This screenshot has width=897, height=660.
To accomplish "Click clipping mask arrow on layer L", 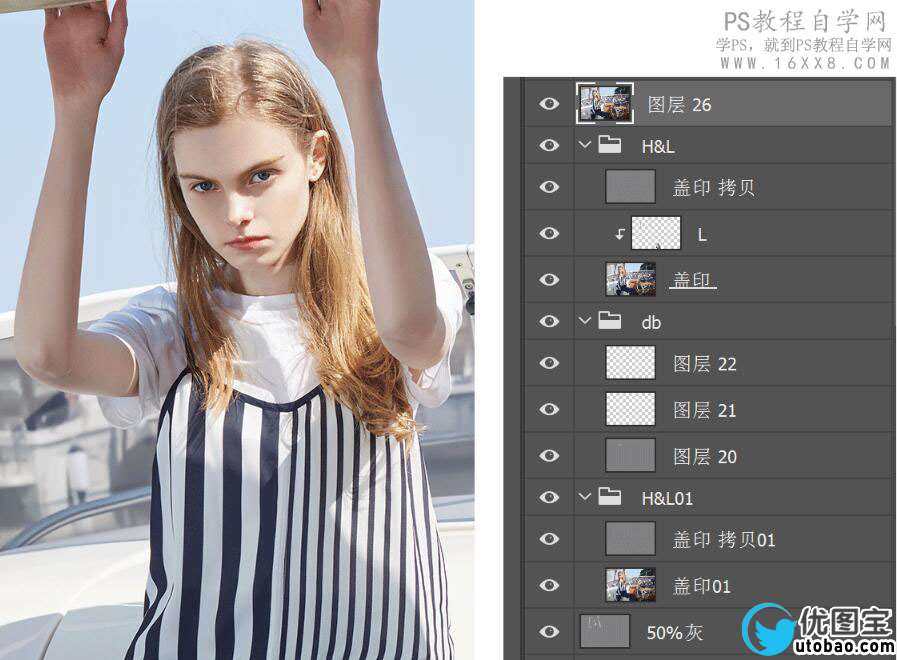I will pyautogui.click(x=620, y=234).
